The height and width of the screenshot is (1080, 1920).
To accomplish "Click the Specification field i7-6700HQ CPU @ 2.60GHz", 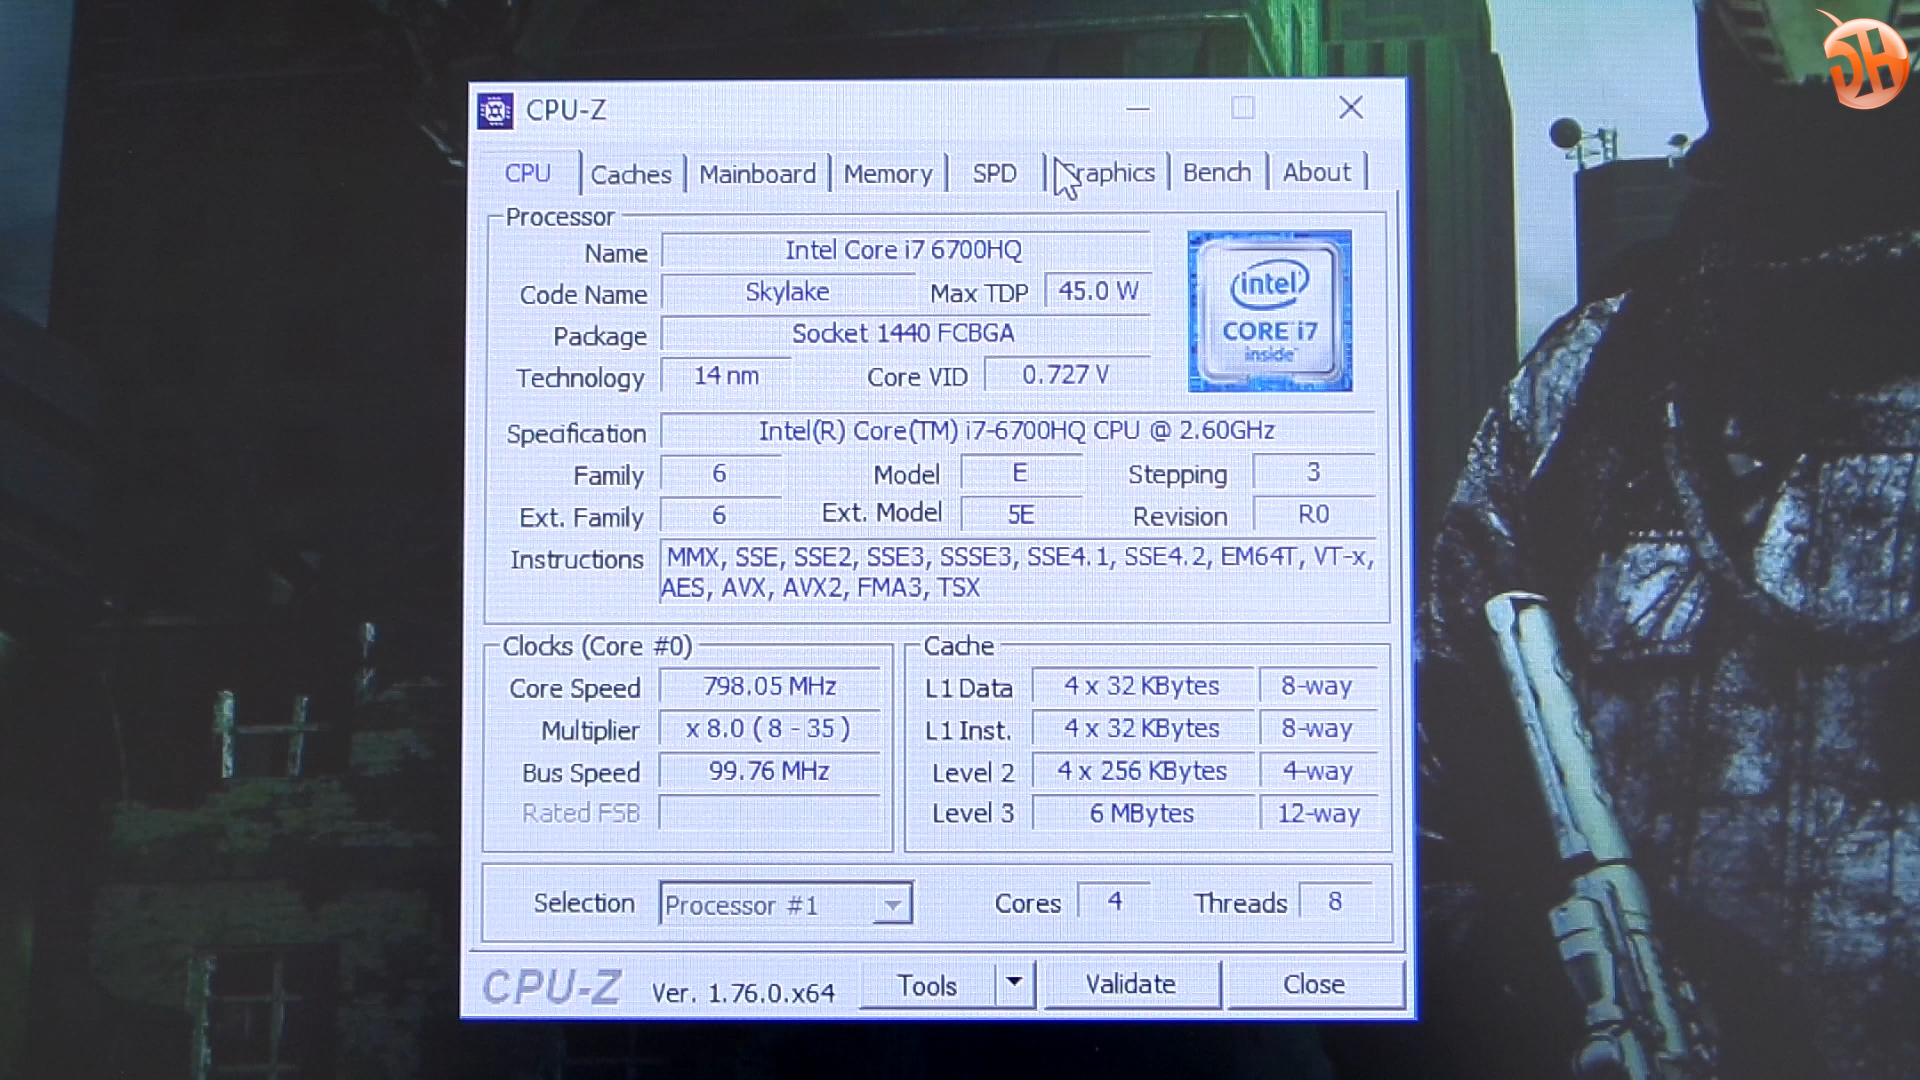I will (x=1017, y=431).
